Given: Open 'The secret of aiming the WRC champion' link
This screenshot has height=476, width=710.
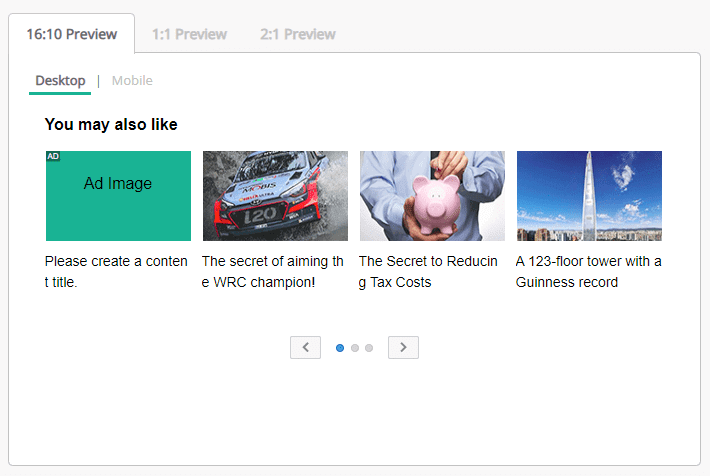Looking at the screenshot, I should [x=273, y=272].
